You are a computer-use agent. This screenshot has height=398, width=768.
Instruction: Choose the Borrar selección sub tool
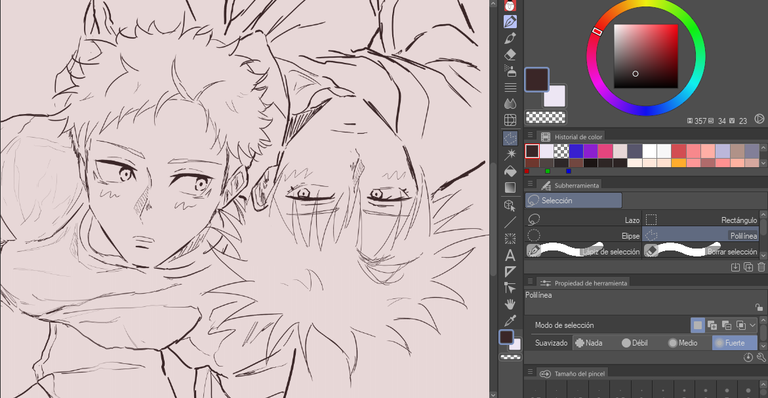click(x=701, y=251)
